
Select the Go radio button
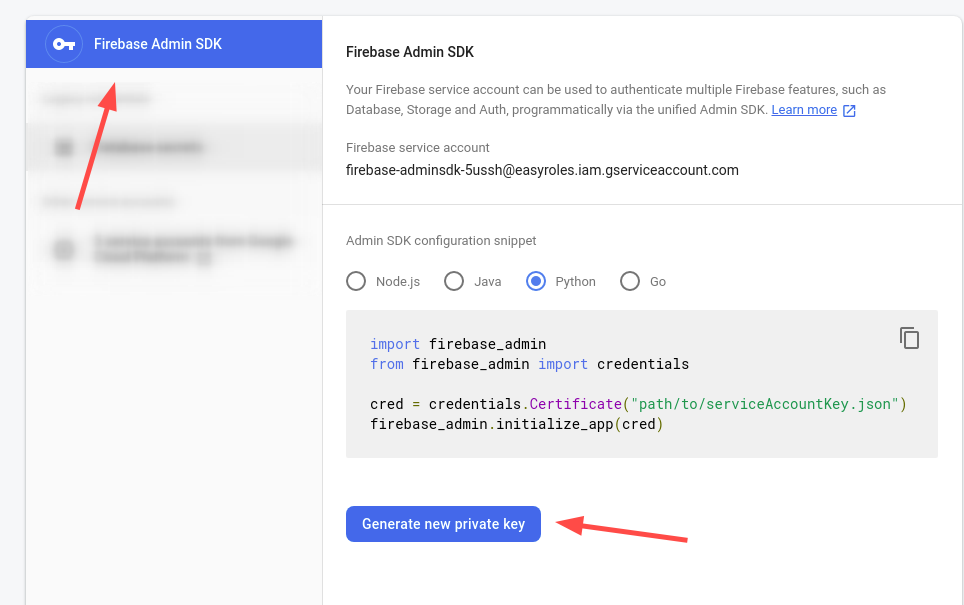pos(630,282)
